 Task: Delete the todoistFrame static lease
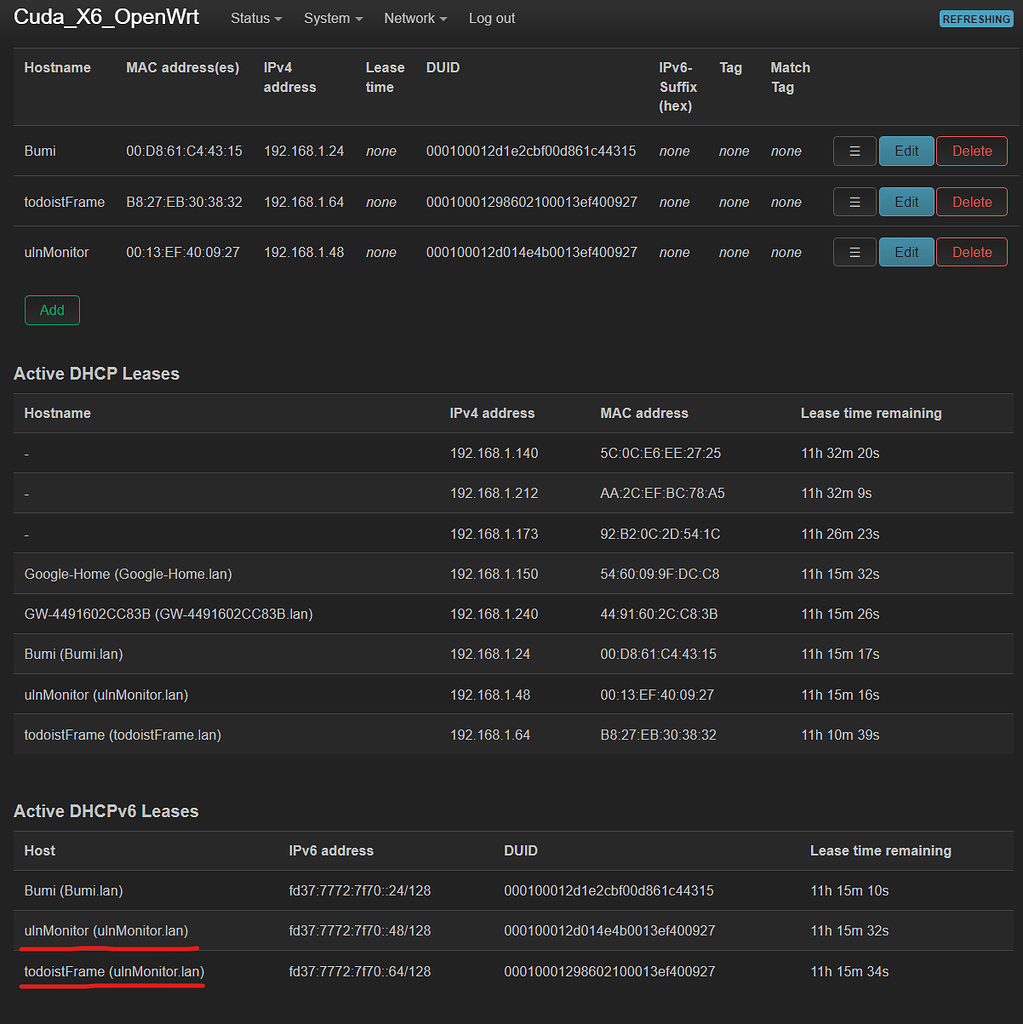(971, 201)
